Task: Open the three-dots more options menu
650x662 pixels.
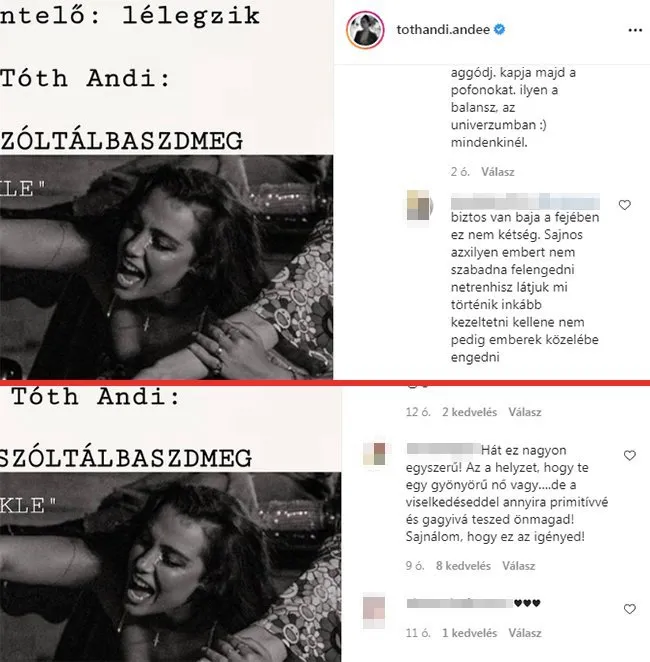Action: point(635,30)
